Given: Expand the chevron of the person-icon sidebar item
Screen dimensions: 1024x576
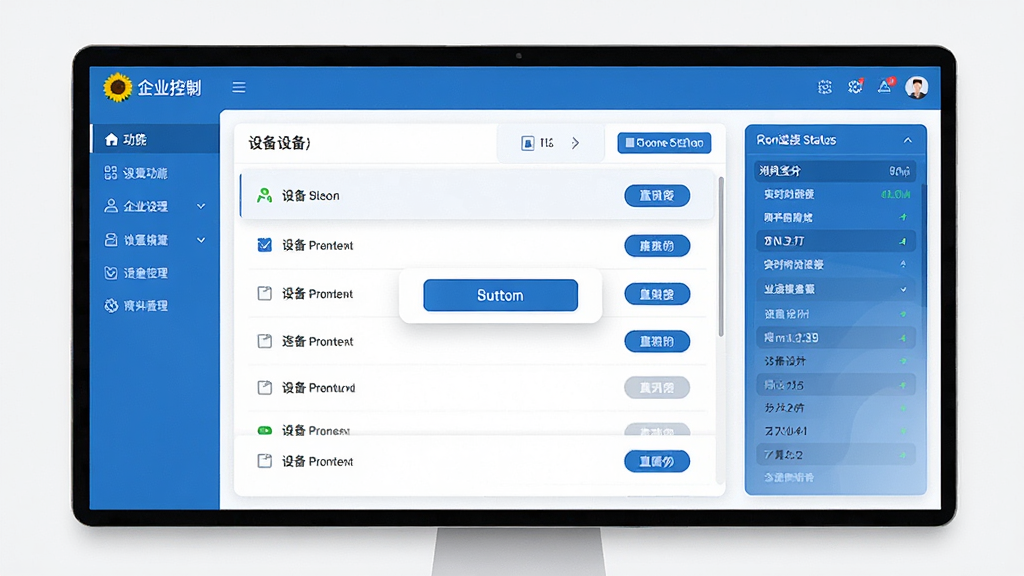Looking at the screenshot, I should point(201,206).
